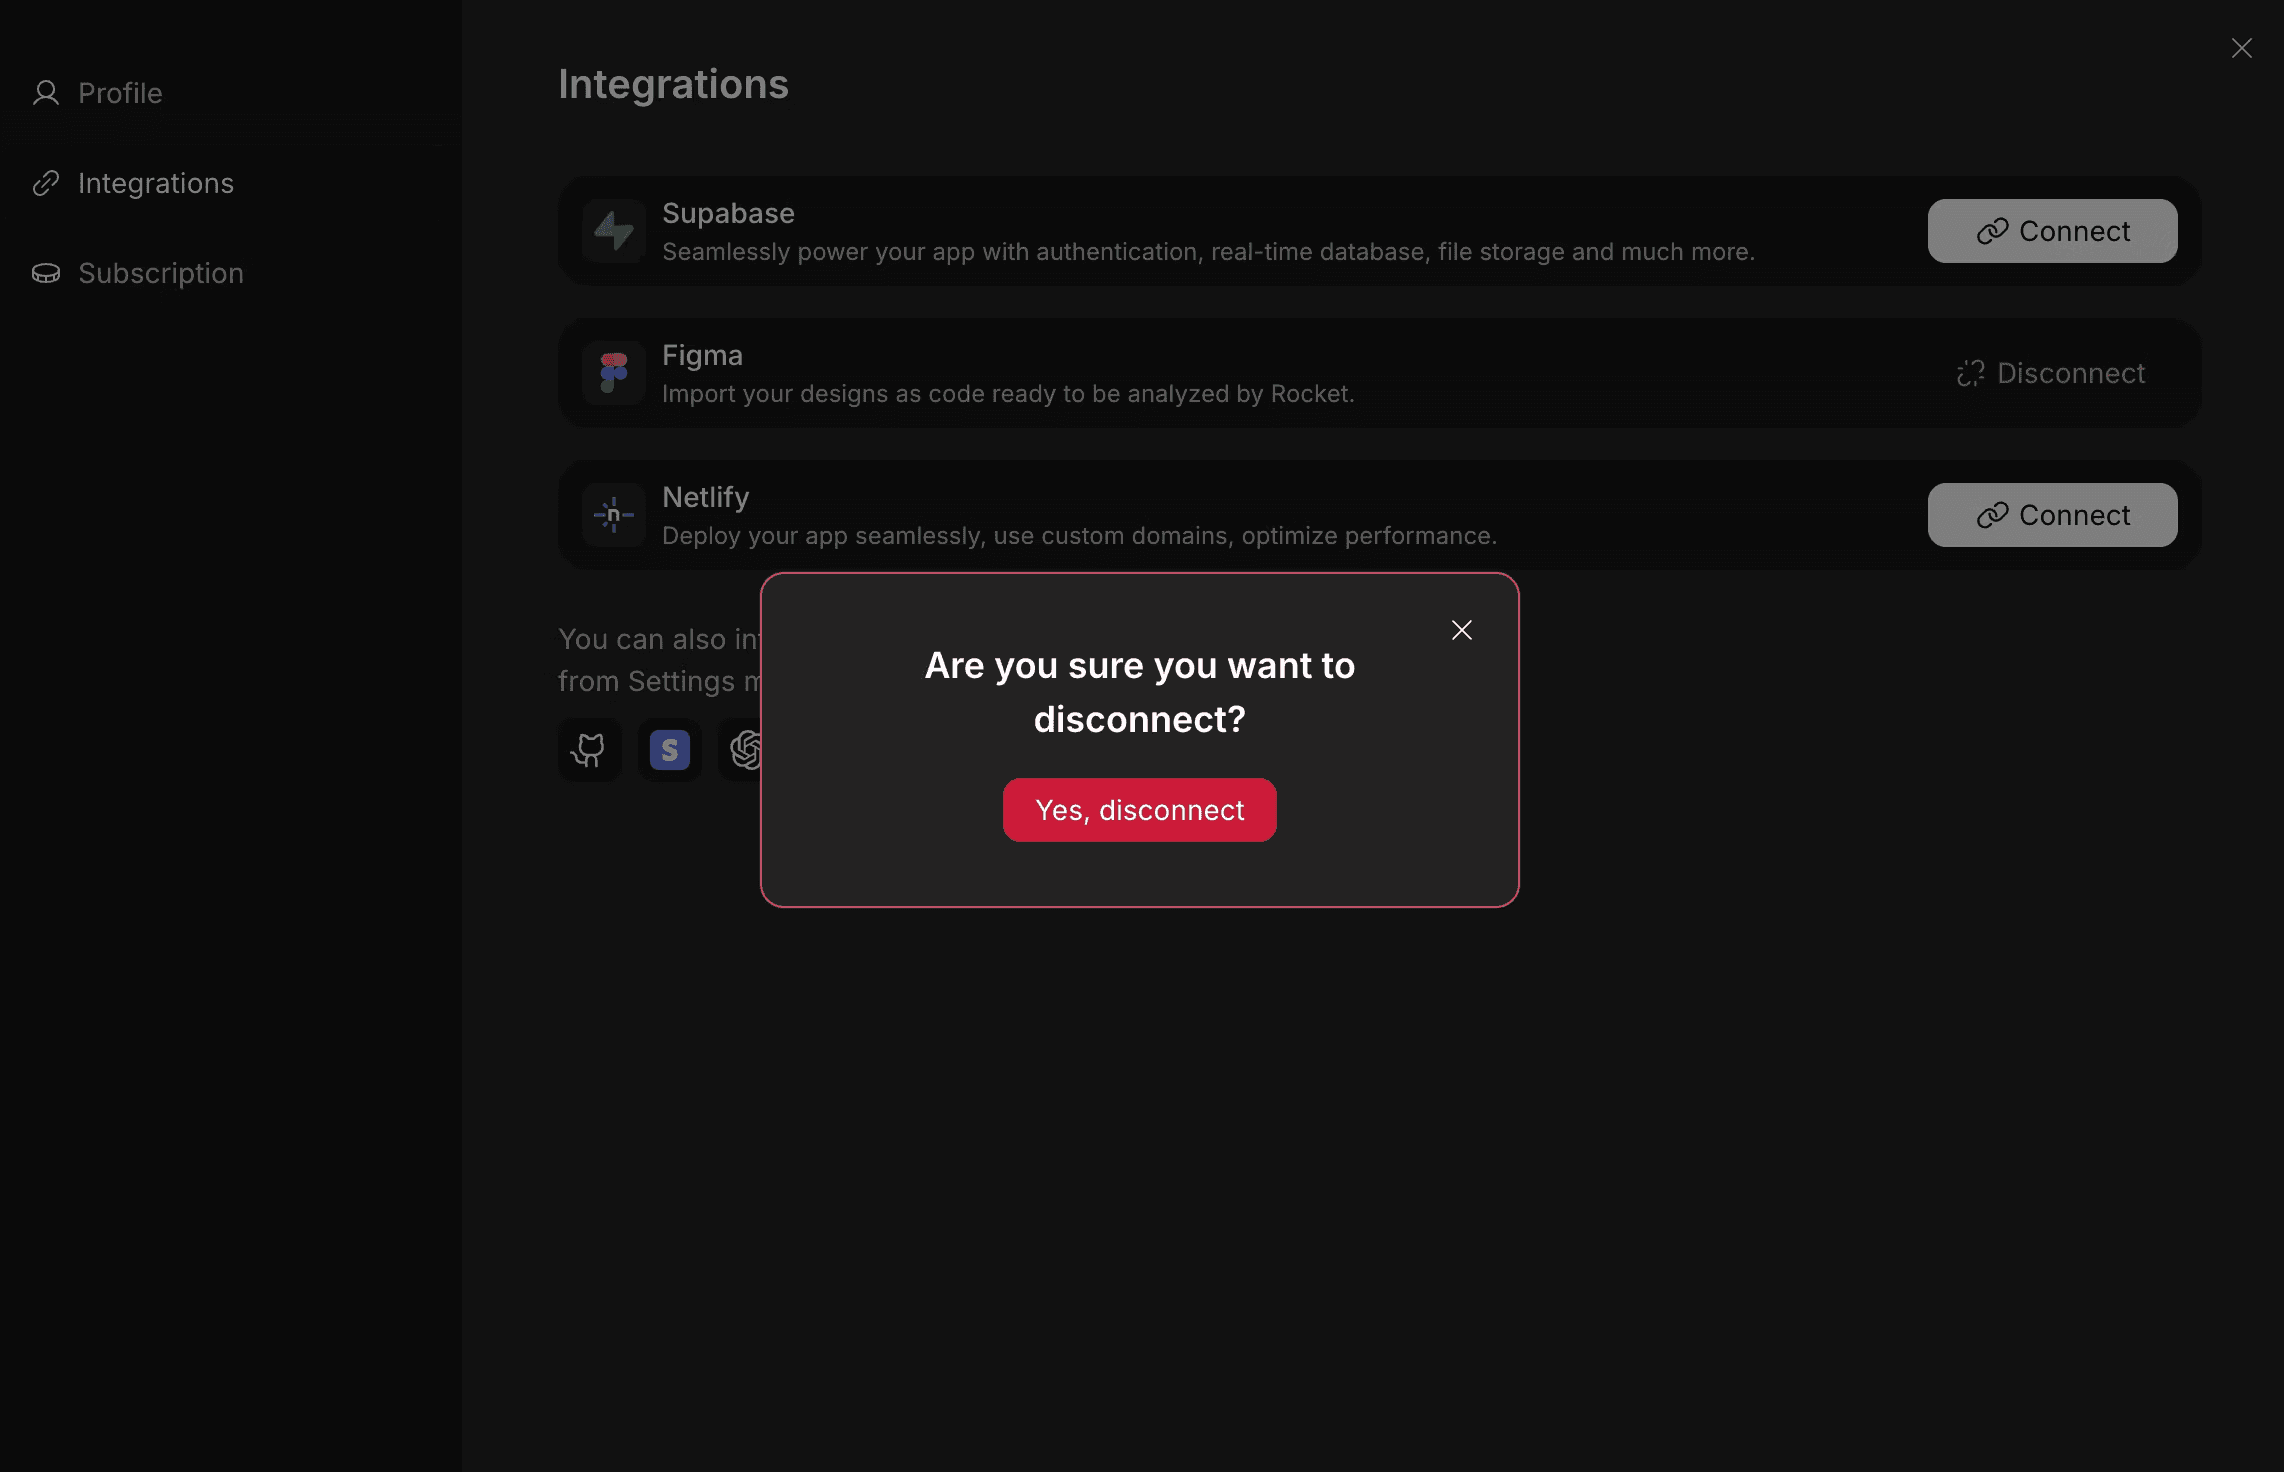Select the Integrations sidebar label
2284x1472 pixels.
click(x=156, y=183)
